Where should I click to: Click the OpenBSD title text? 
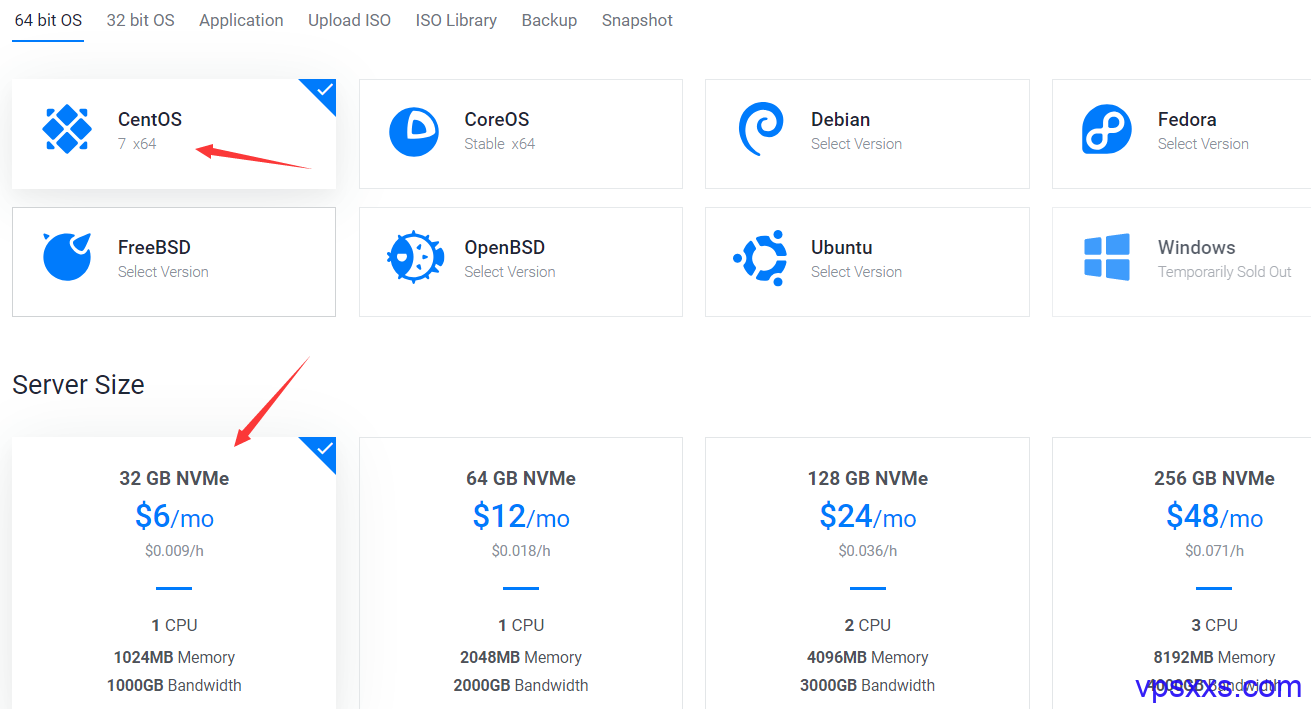click(505, 248)
